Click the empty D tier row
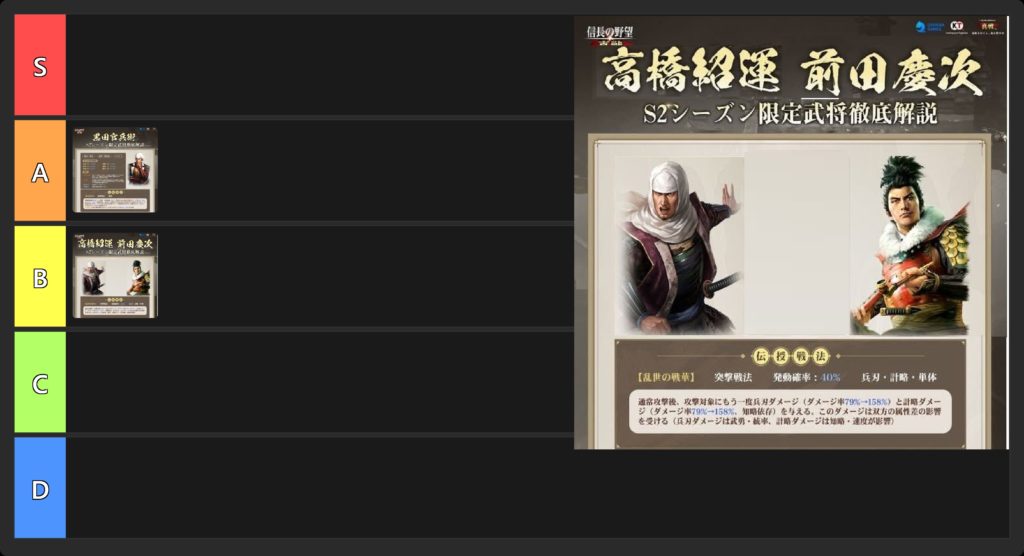The width and height of the screenshot is (1024, 556). pyautogui.click(x=537, y=488)
